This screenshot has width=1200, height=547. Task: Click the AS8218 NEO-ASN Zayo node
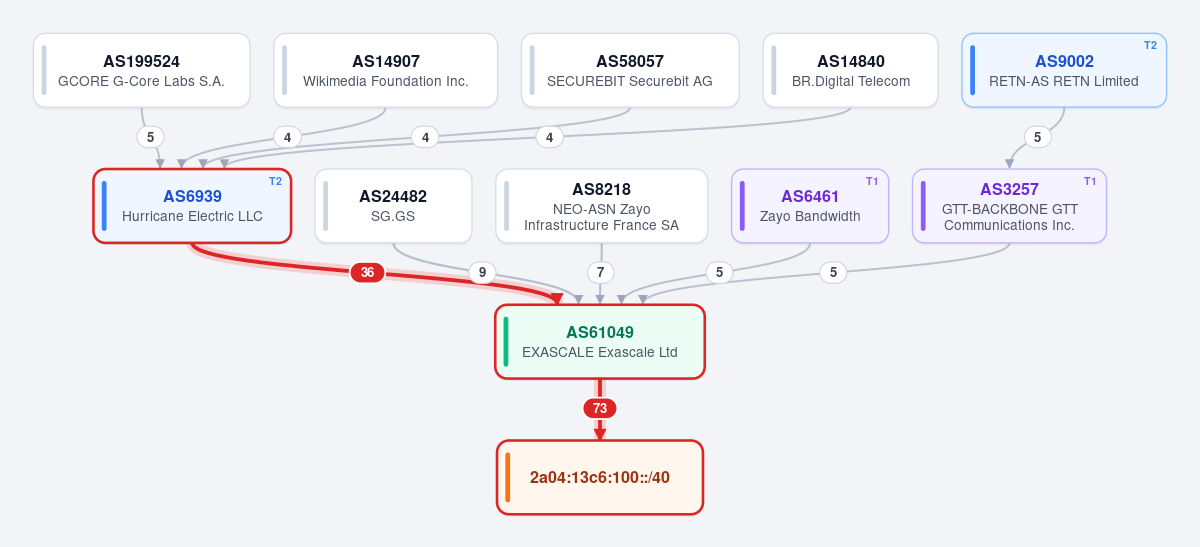click(602, 206)
